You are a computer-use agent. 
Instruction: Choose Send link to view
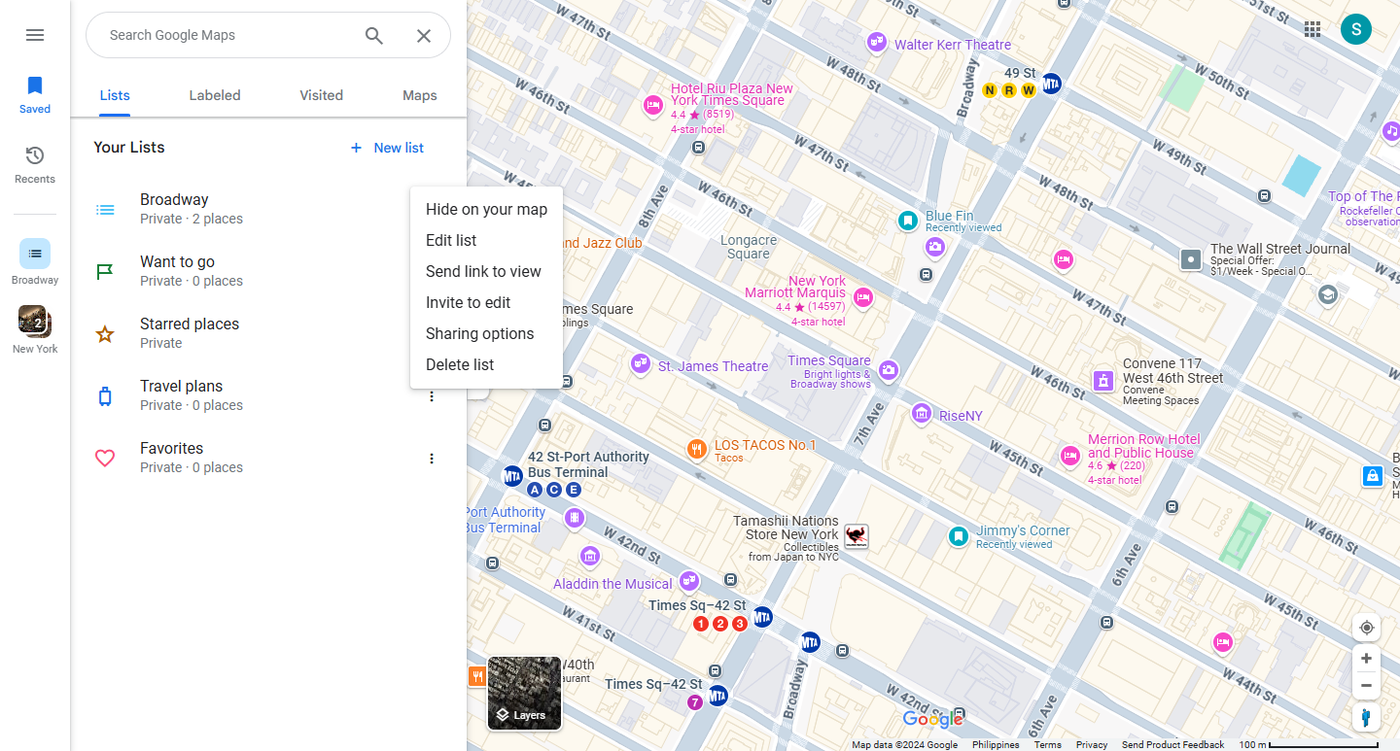tap(487, 271)
